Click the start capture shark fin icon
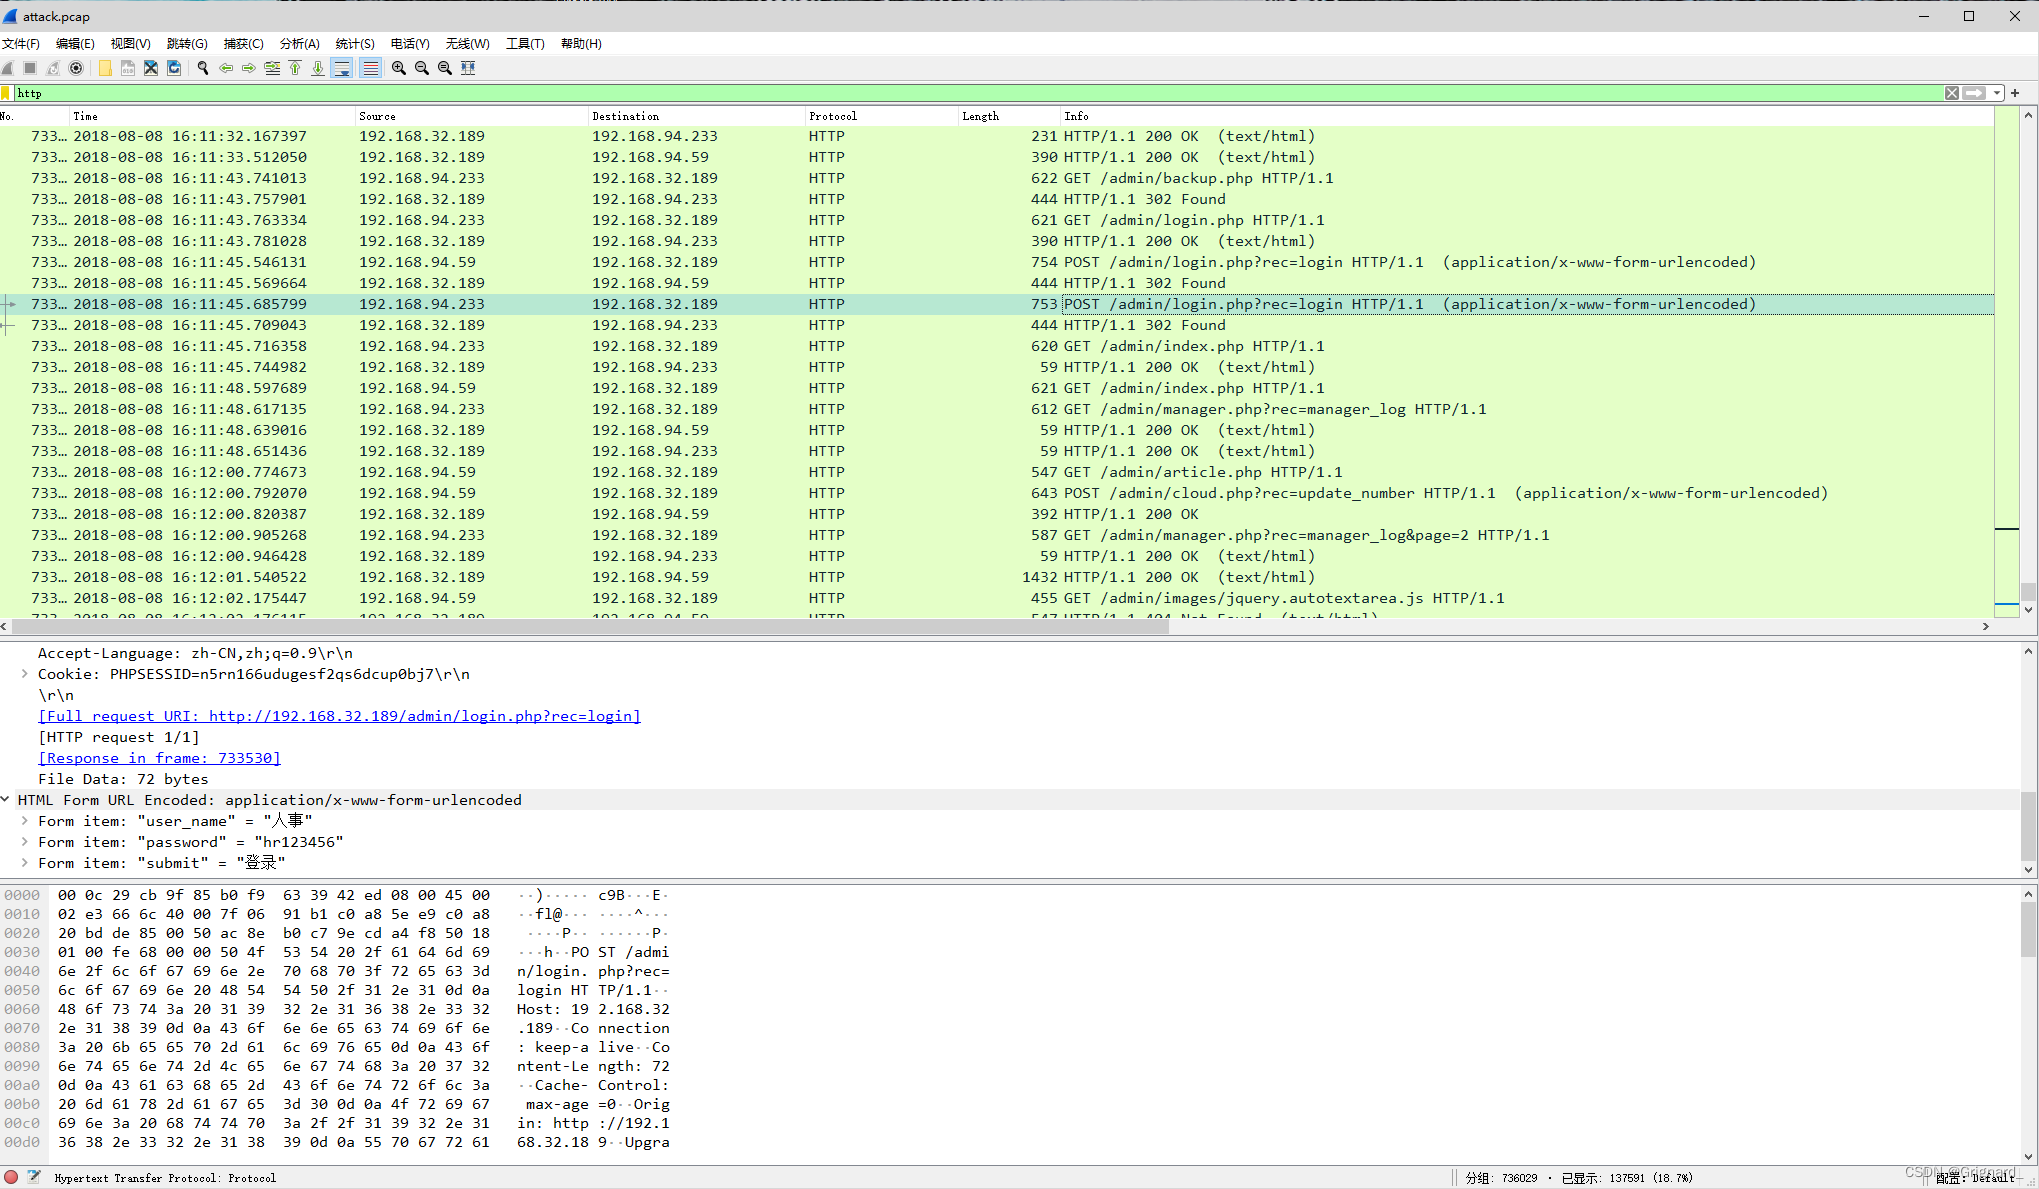2039x1189 pixels. (8, 68)
